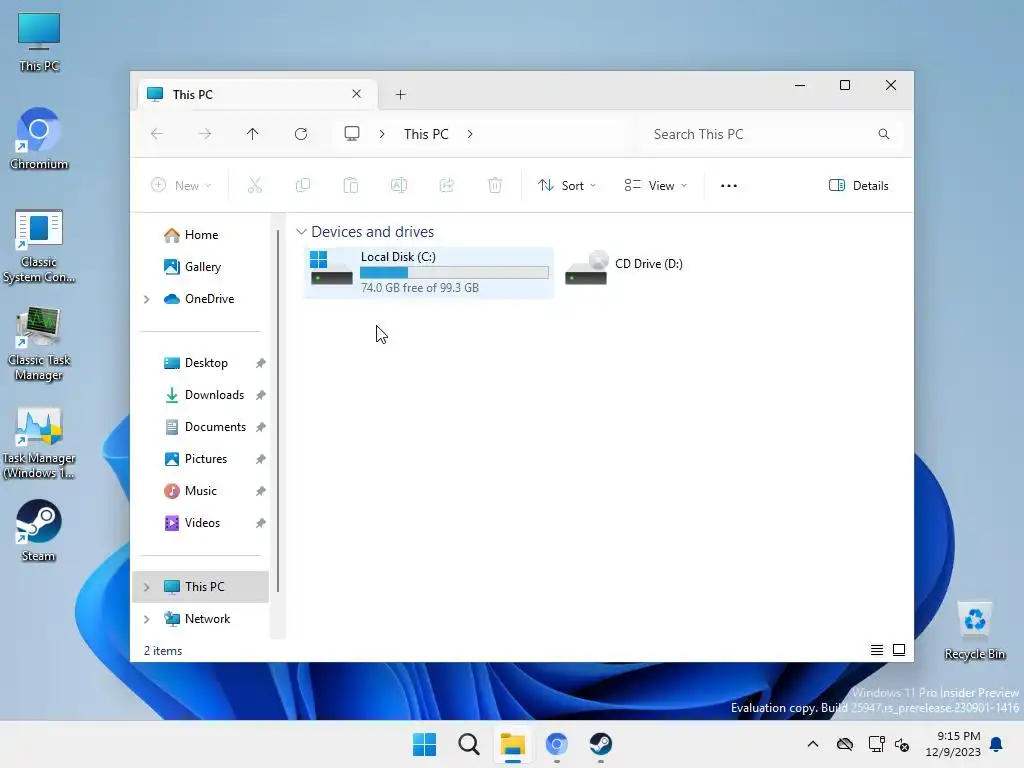
Task: Click the search magnifier icon
Action: tap(884, 134)
